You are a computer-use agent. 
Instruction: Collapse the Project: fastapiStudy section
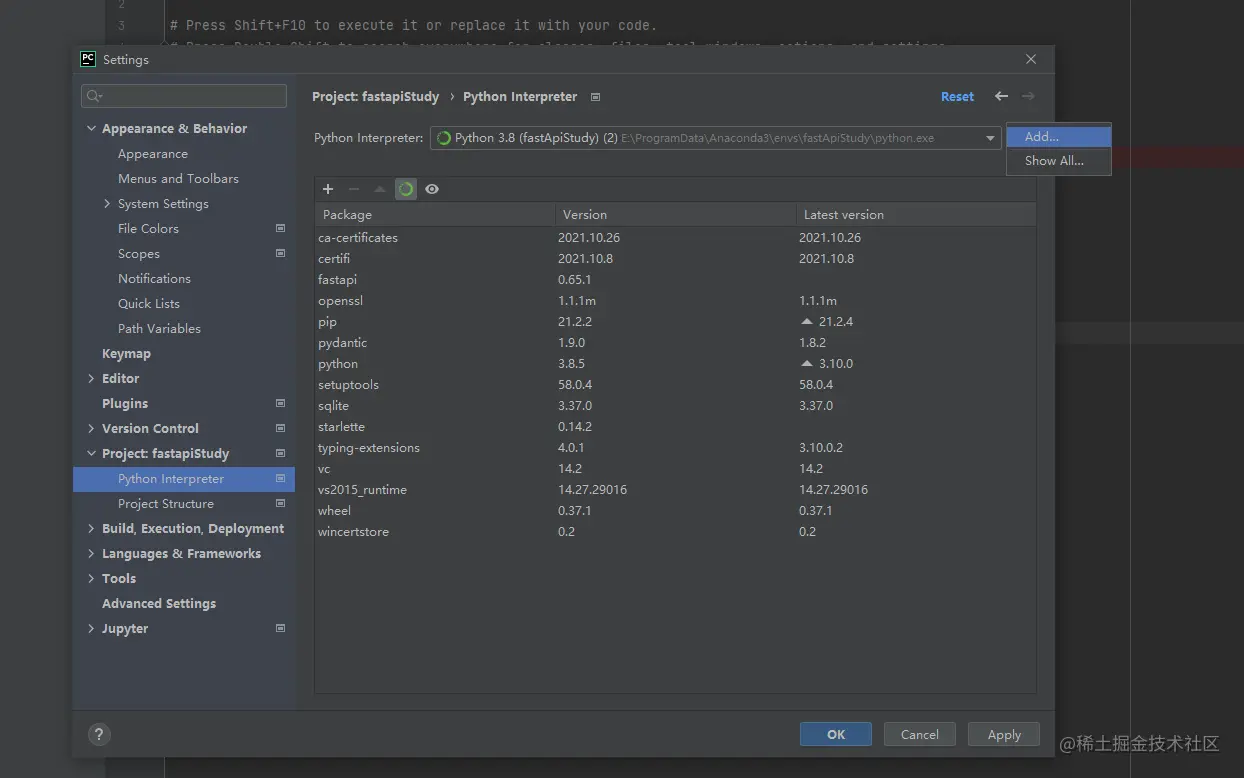(92, 453)
